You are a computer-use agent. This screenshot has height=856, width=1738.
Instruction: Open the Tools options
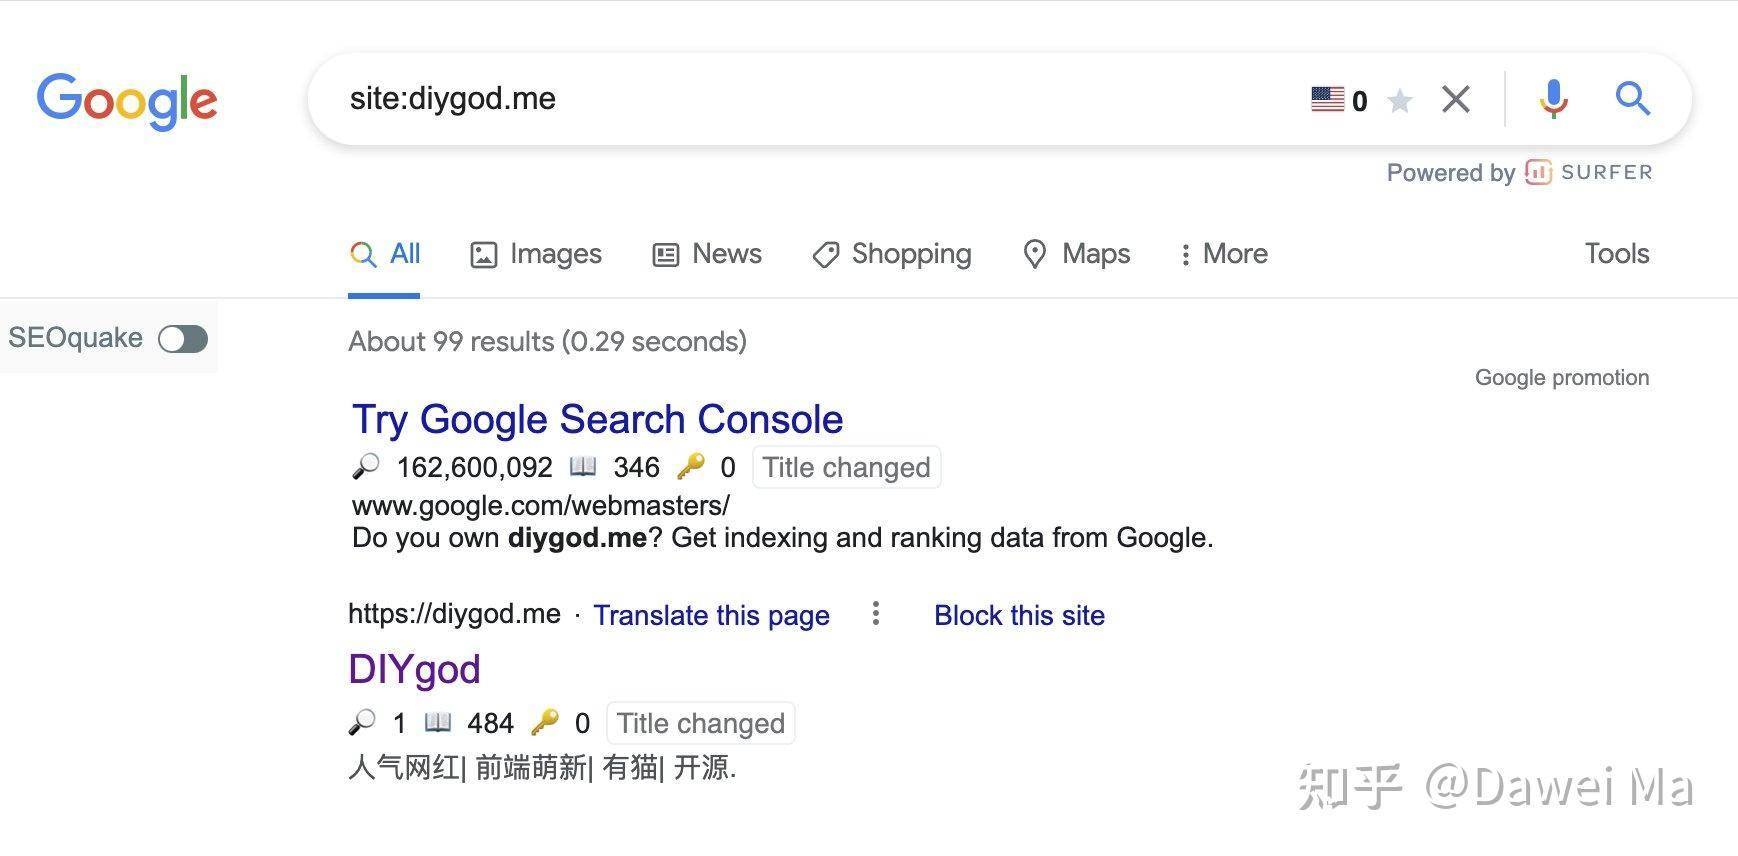tap(1616, 254)
